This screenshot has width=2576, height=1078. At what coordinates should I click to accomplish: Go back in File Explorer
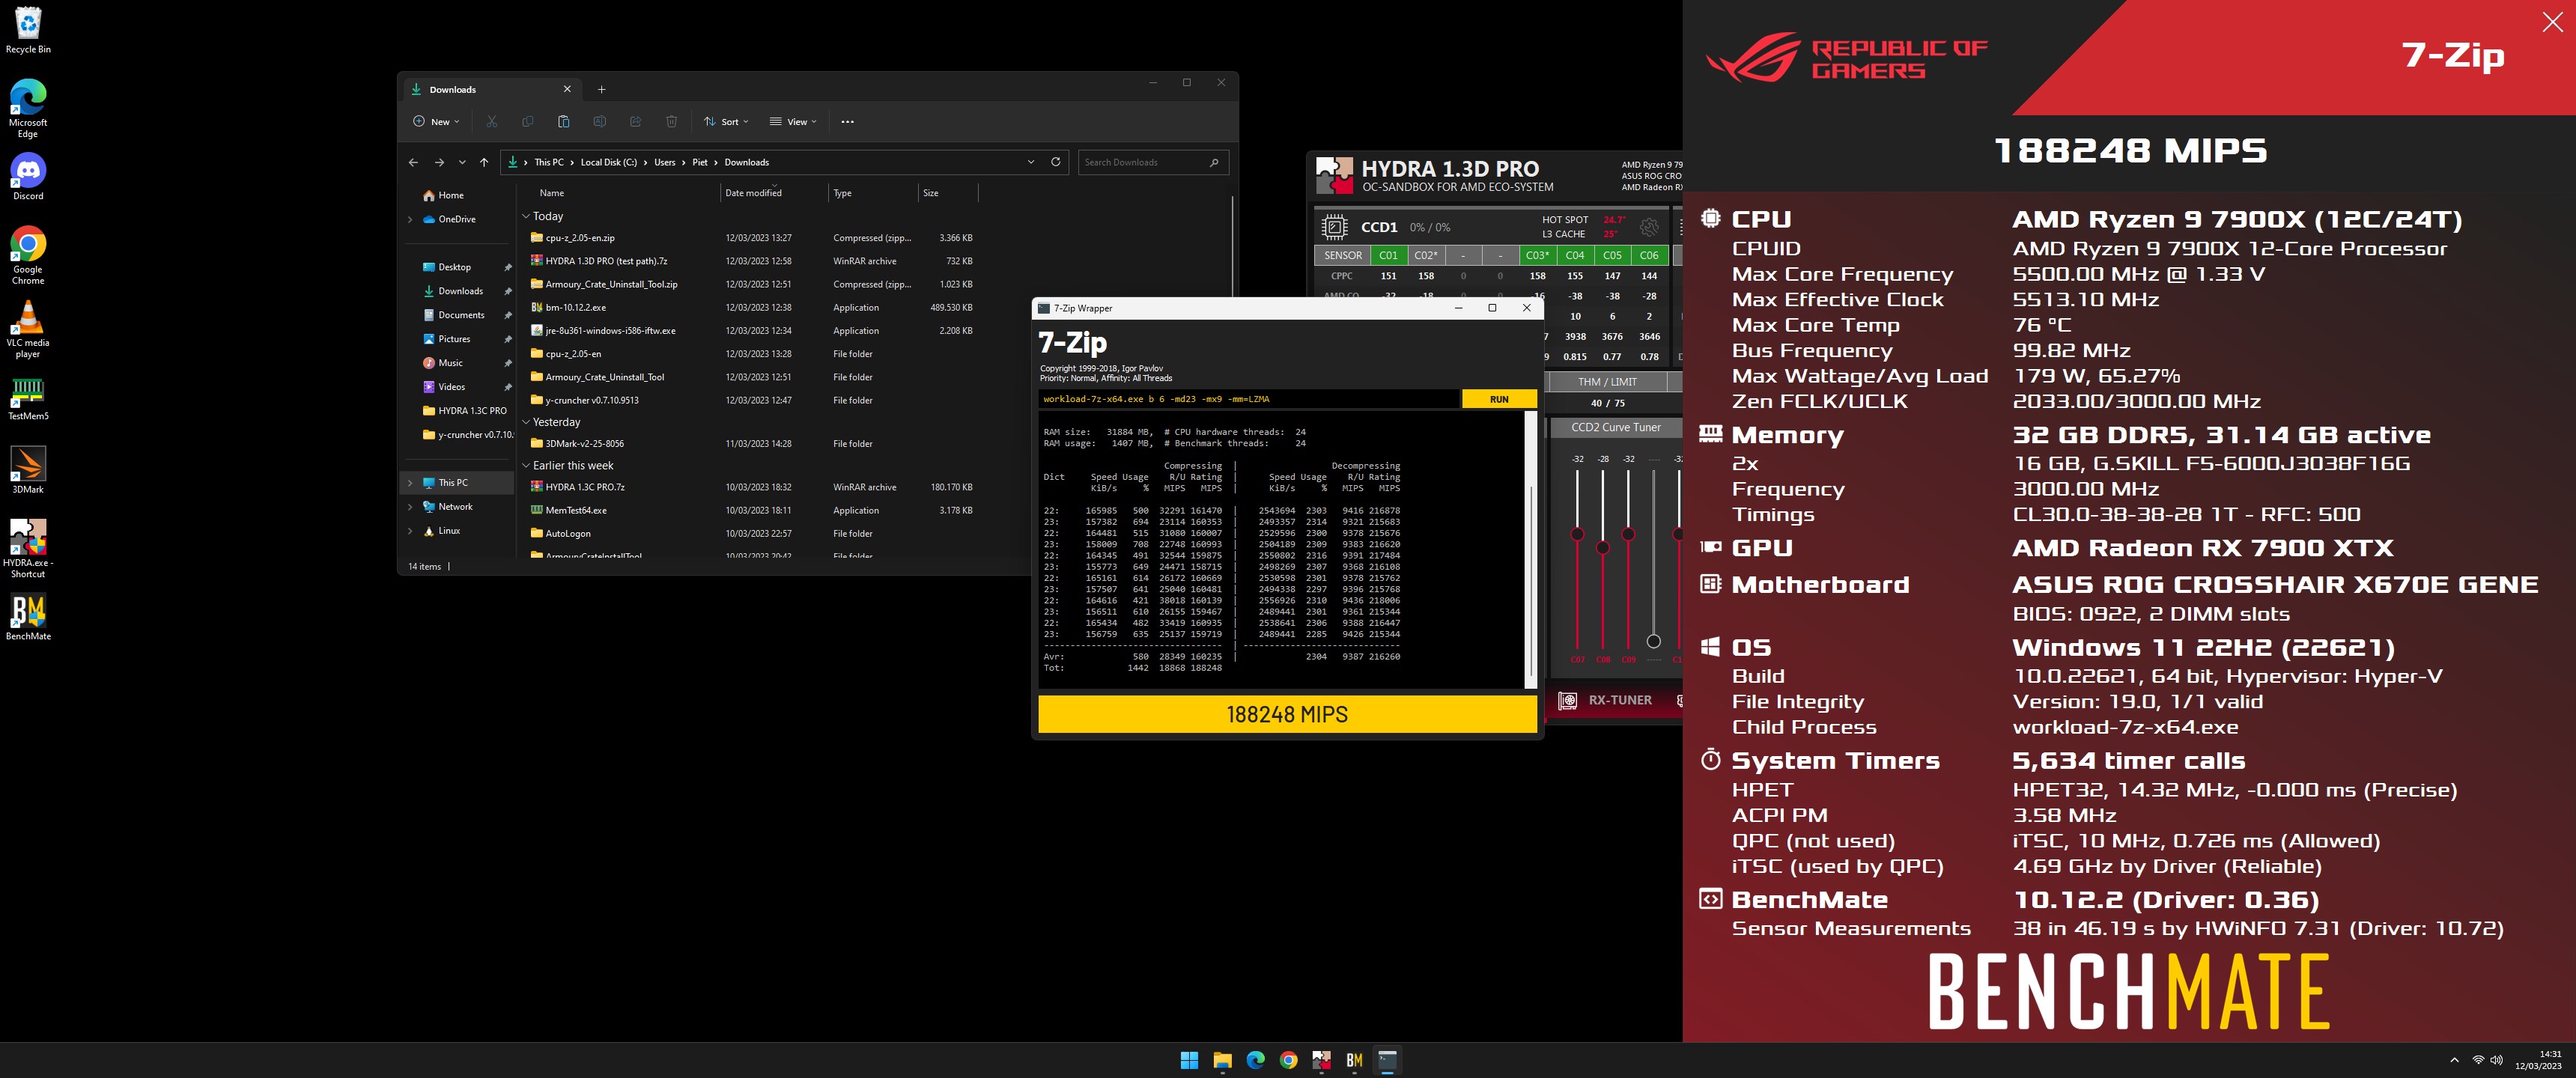coord(413,162)
